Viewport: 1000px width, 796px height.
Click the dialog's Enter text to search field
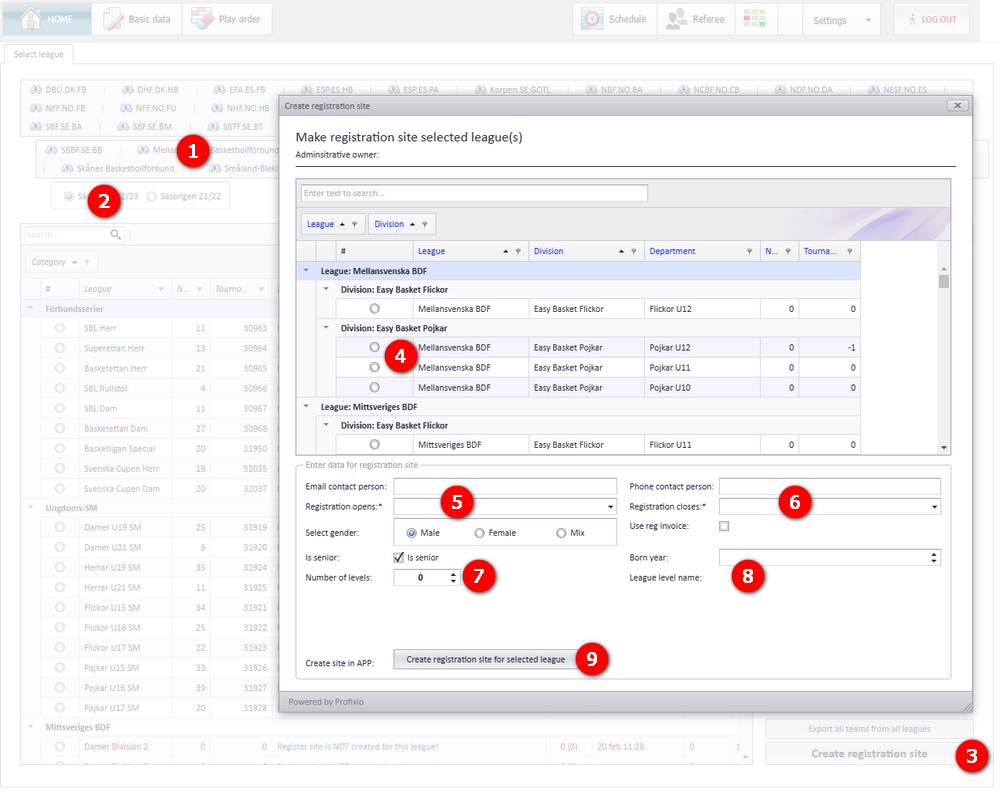point(474,193)
